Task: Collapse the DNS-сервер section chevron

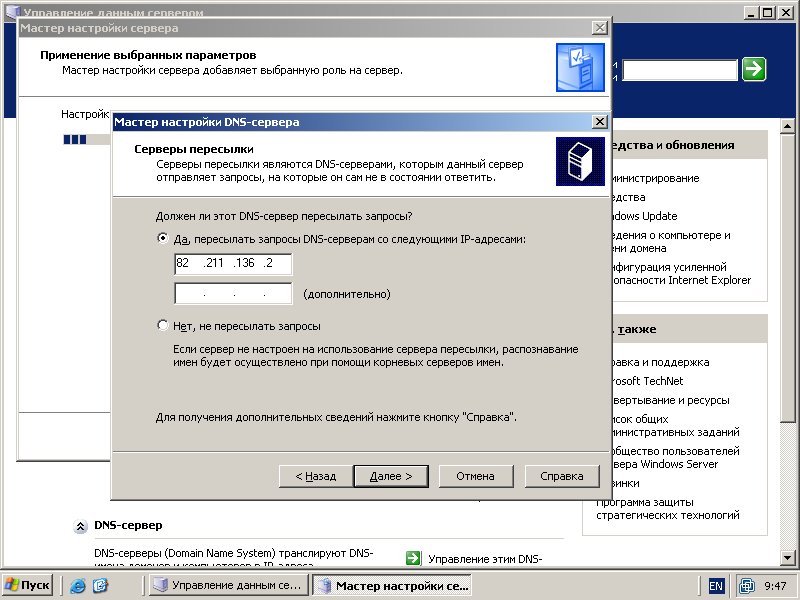Action: [x=80, y=526]
